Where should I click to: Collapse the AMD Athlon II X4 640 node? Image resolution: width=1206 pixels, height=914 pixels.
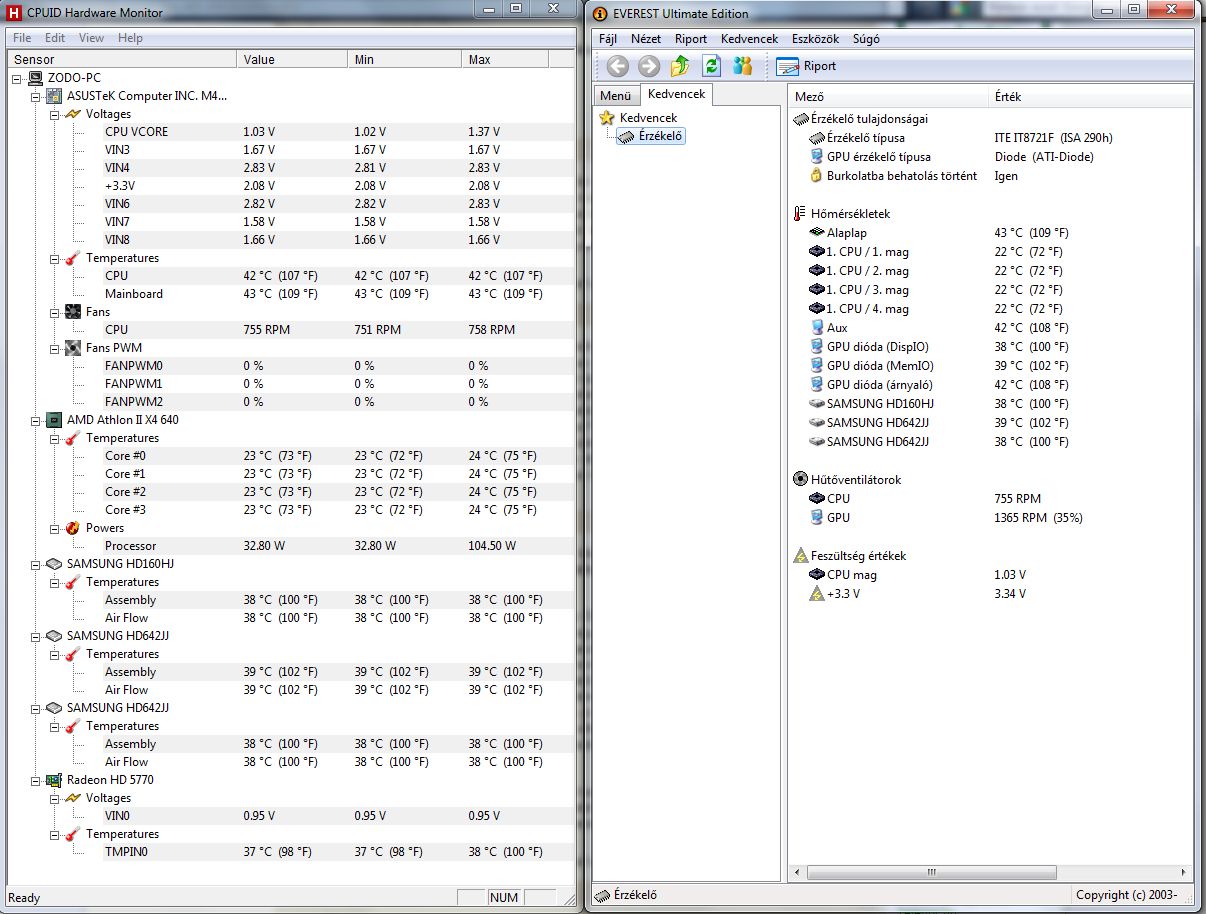[x=36, y=420]
